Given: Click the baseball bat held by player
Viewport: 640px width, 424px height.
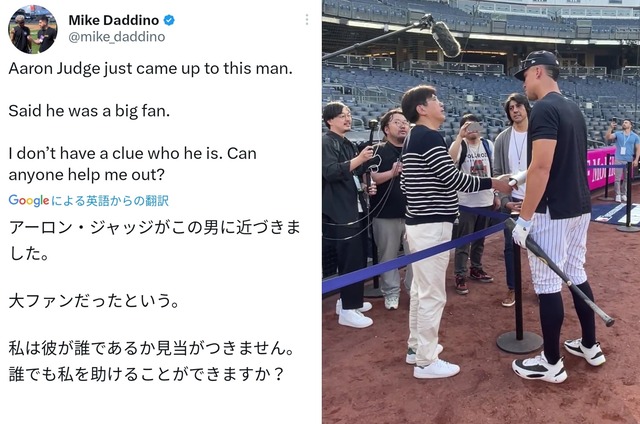Looking at the screenshot, I should pyautogui.click(x=559, y=272).
